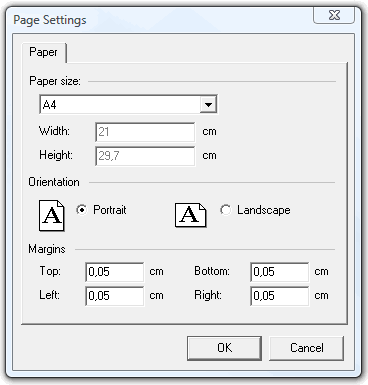Confirm settings with the OK button
368x385 pixels.
point(224,348)
